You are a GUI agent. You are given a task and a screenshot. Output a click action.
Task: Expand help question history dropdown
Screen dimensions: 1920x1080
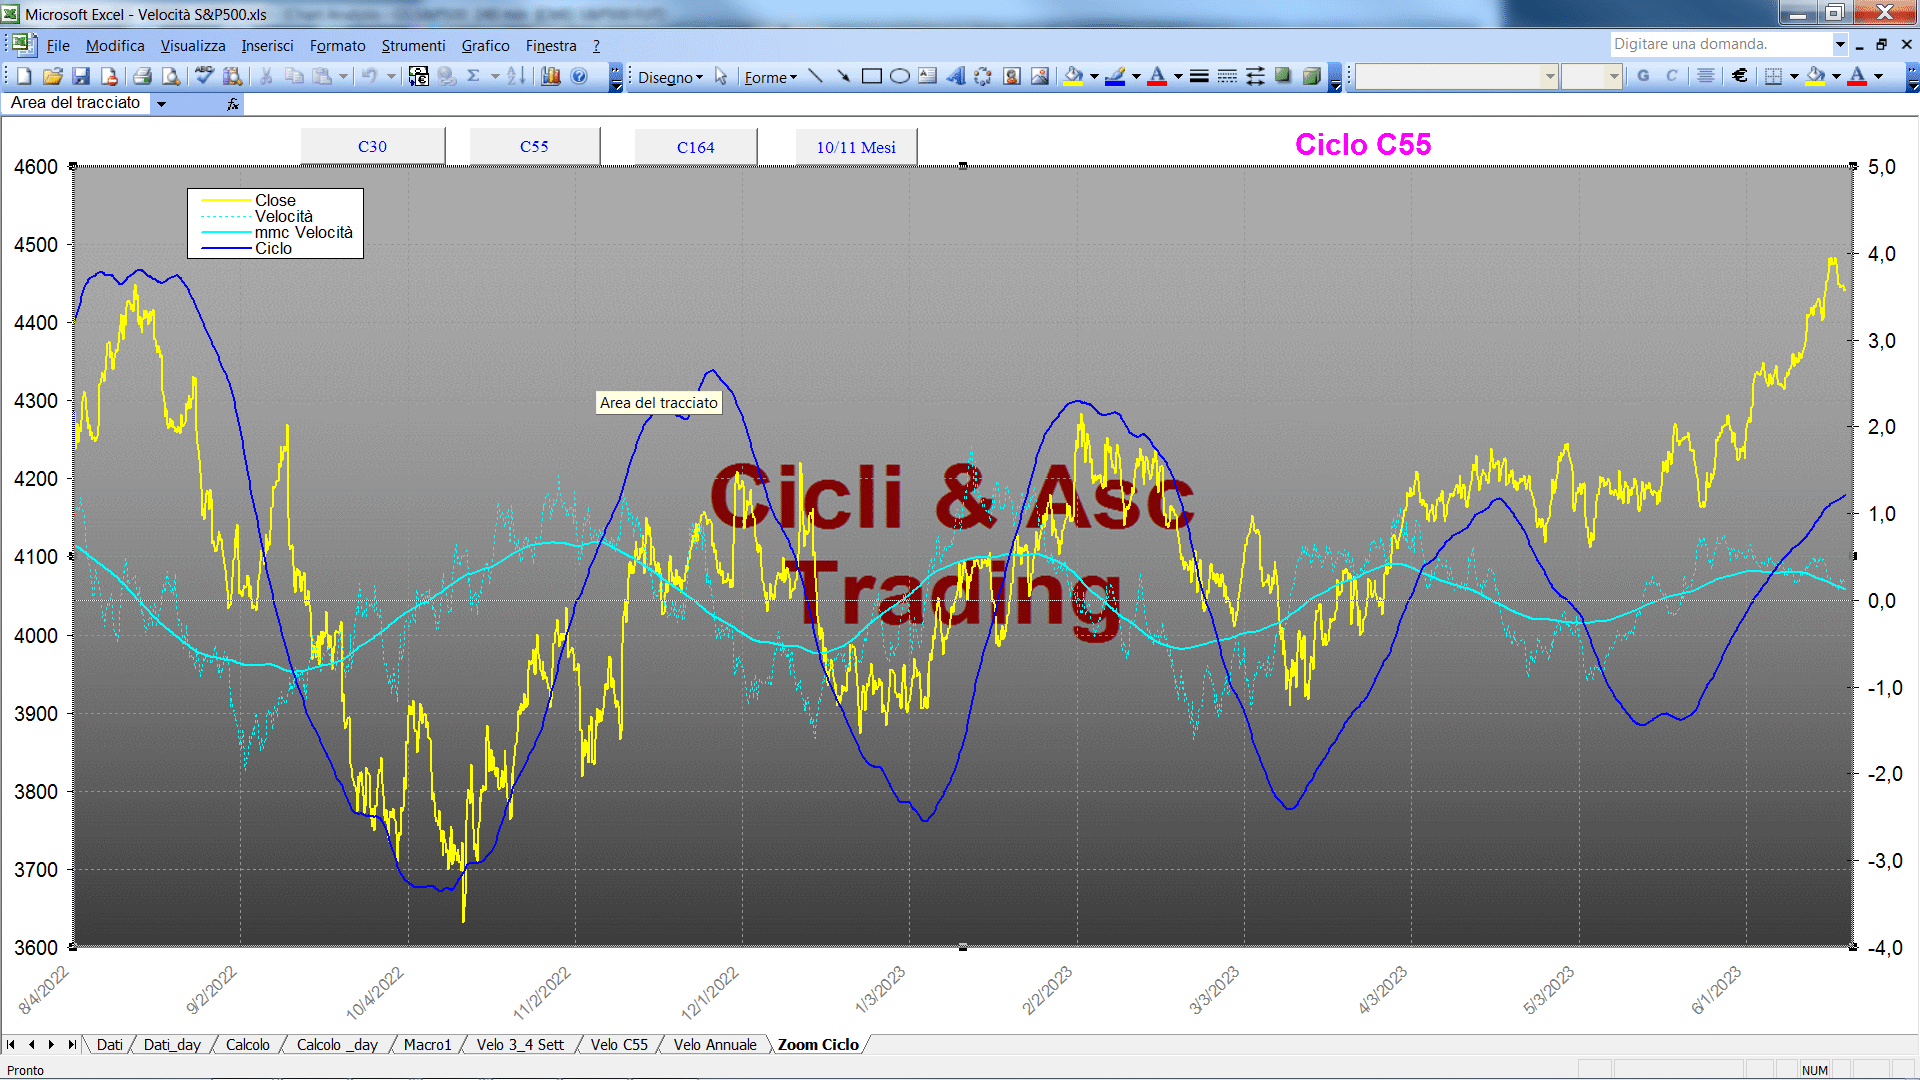(x=1840, y=44)
